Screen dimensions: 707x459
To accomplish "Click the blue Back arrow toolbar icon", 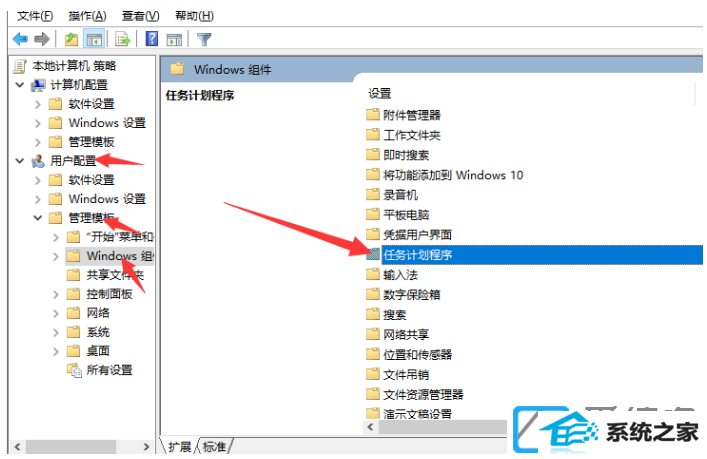I will point(20,39).
